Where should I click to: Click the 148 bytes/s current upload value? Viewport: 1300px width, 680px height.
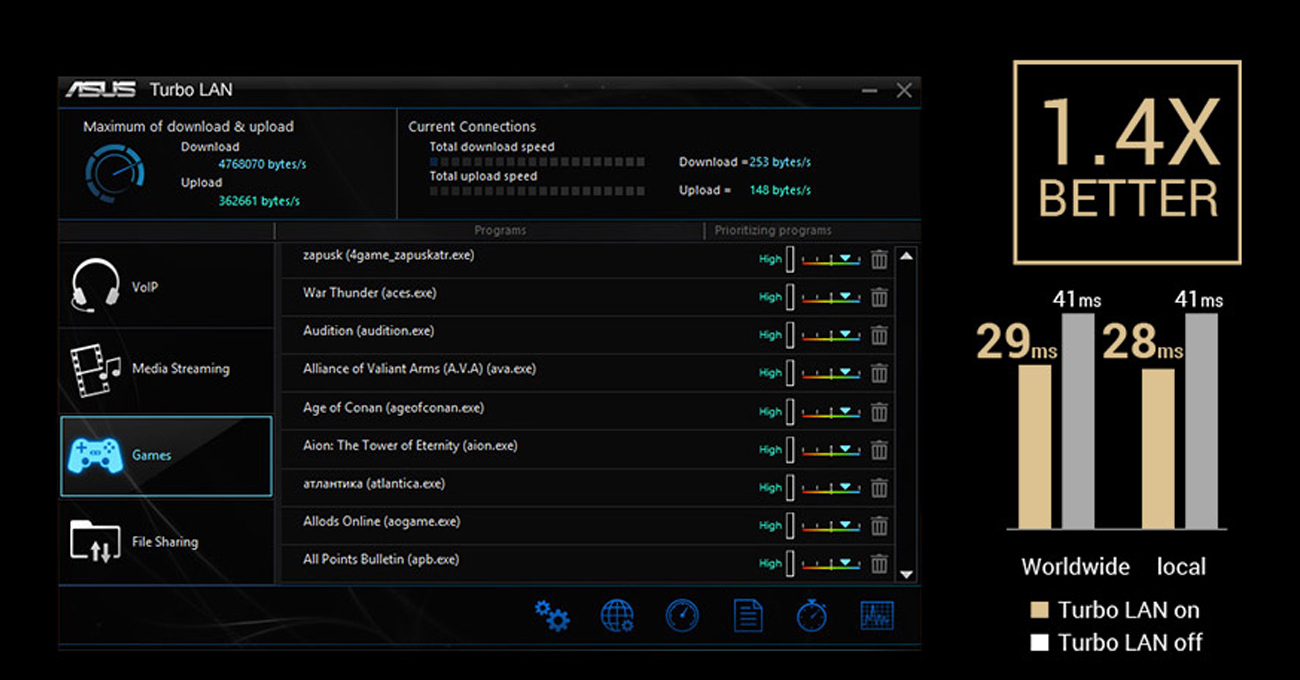coord(780,190)
